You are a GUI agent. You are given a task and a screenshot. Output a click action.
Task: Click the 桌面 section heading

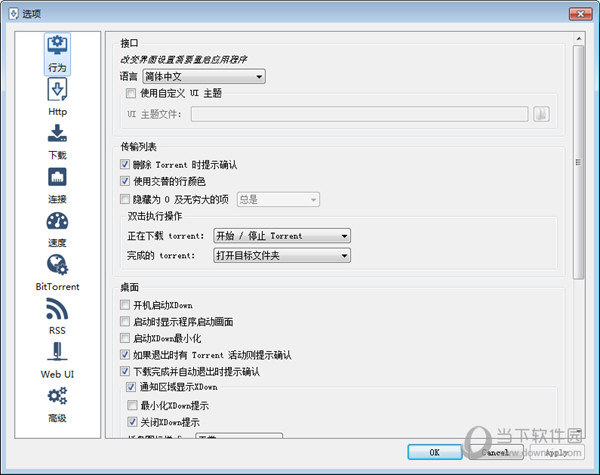(x=129, y=287)
